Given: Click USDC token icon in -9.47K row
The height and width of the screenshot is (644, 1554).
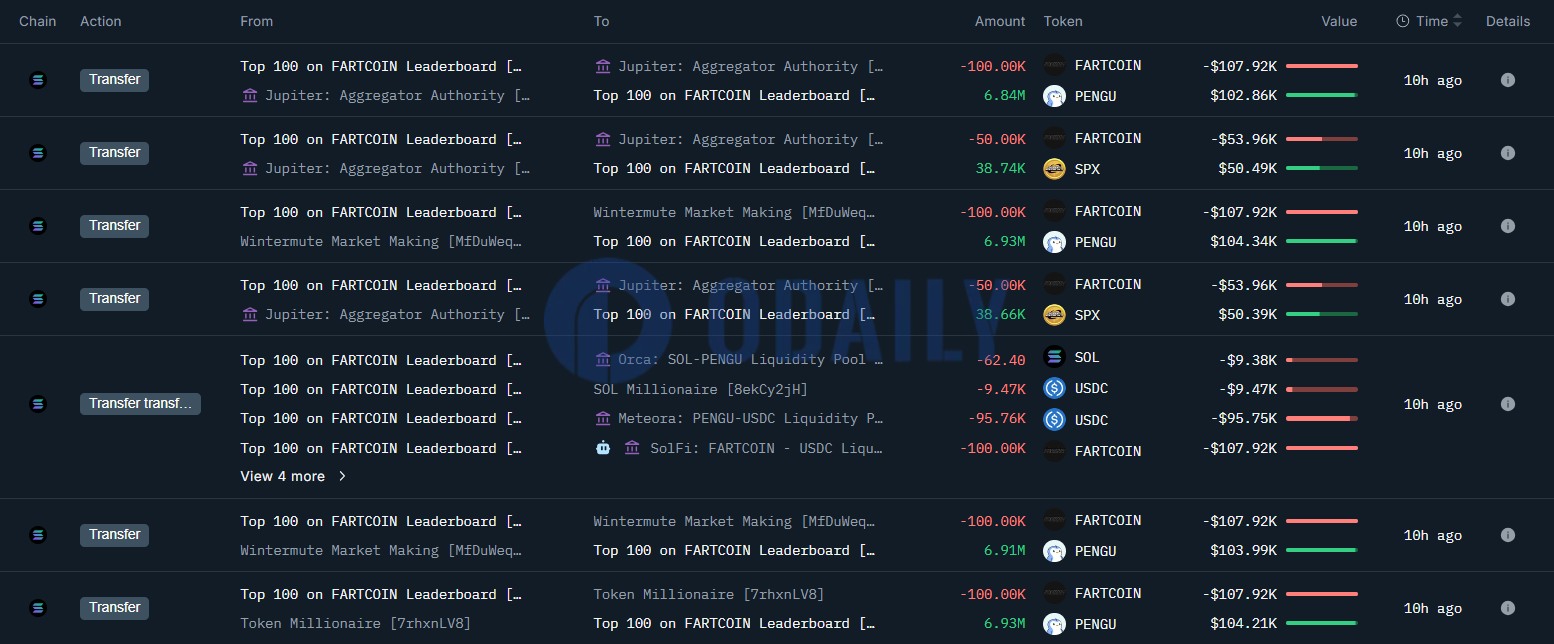Looking at the screenshot, I should click(1054, 388).
